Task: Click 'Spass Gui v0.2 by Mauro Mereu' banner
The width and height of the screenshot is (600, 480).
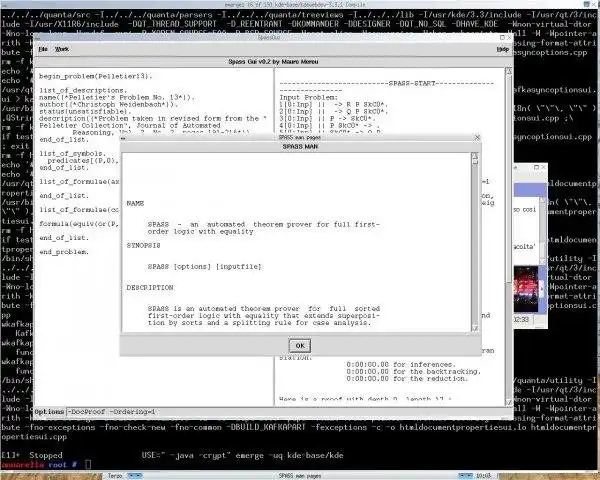Action: click(x=273, y=61)
